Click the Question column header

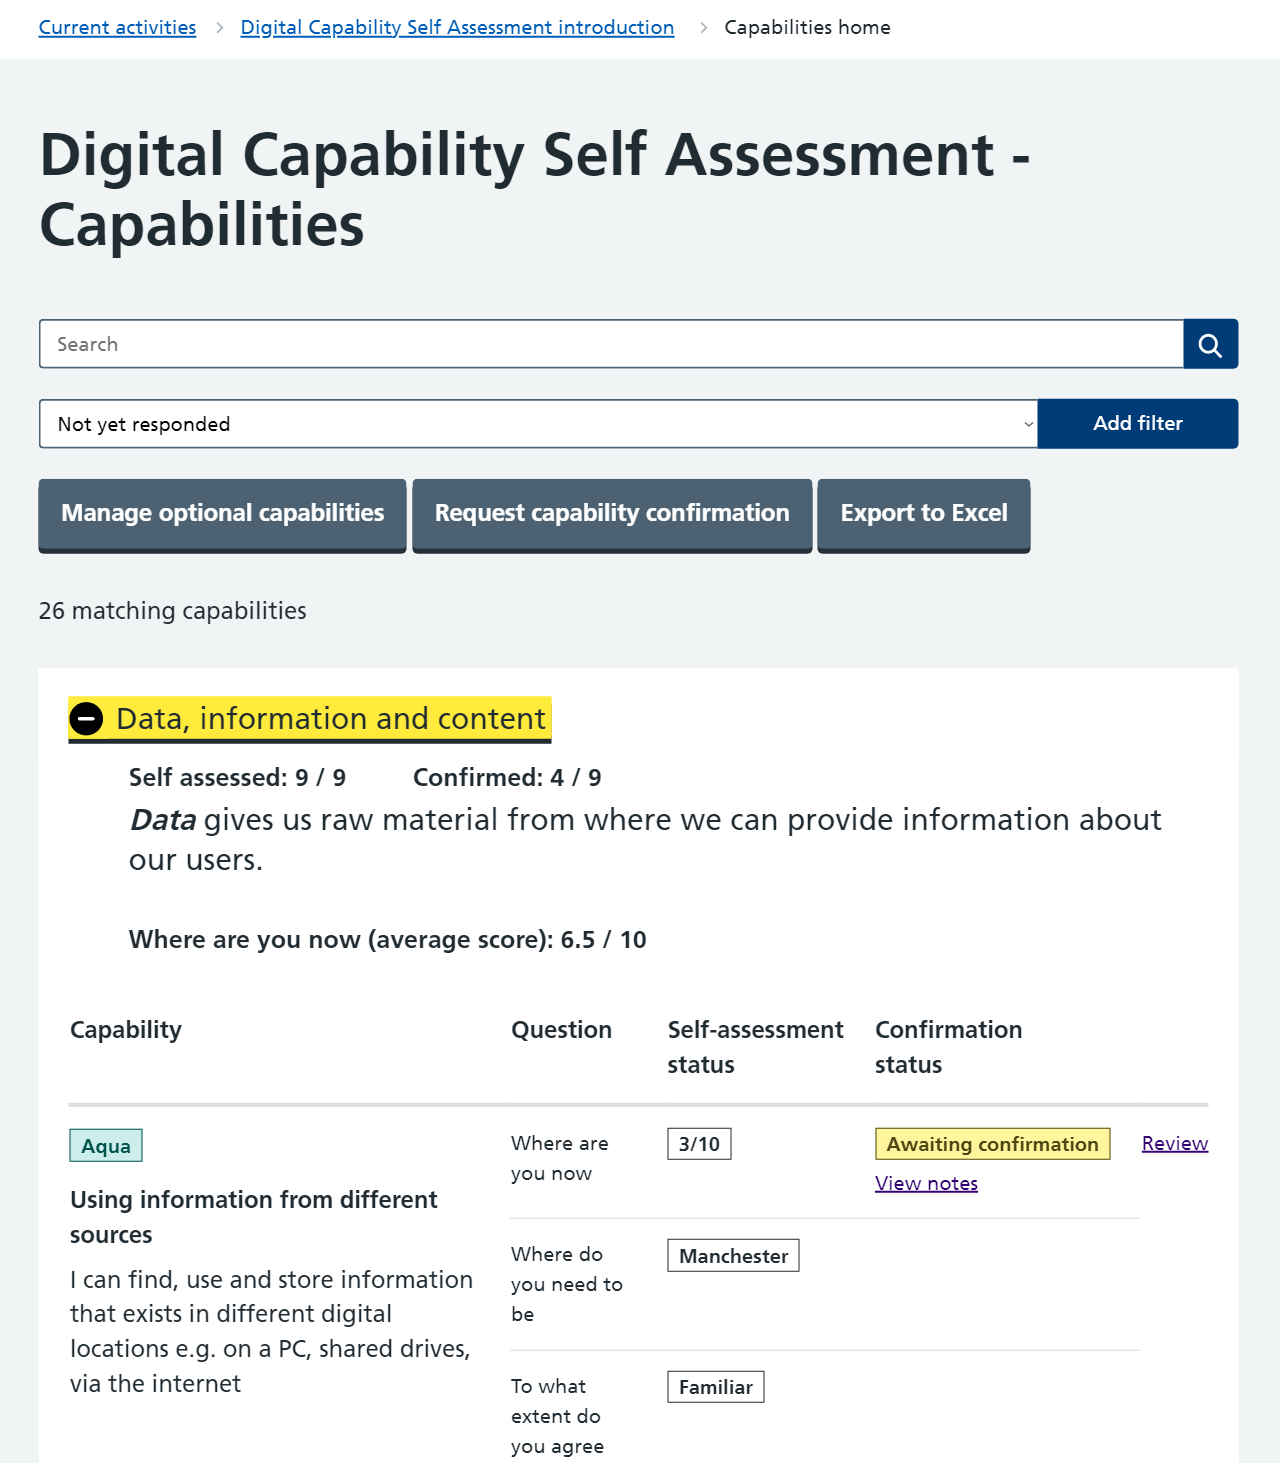(561, 1030)
